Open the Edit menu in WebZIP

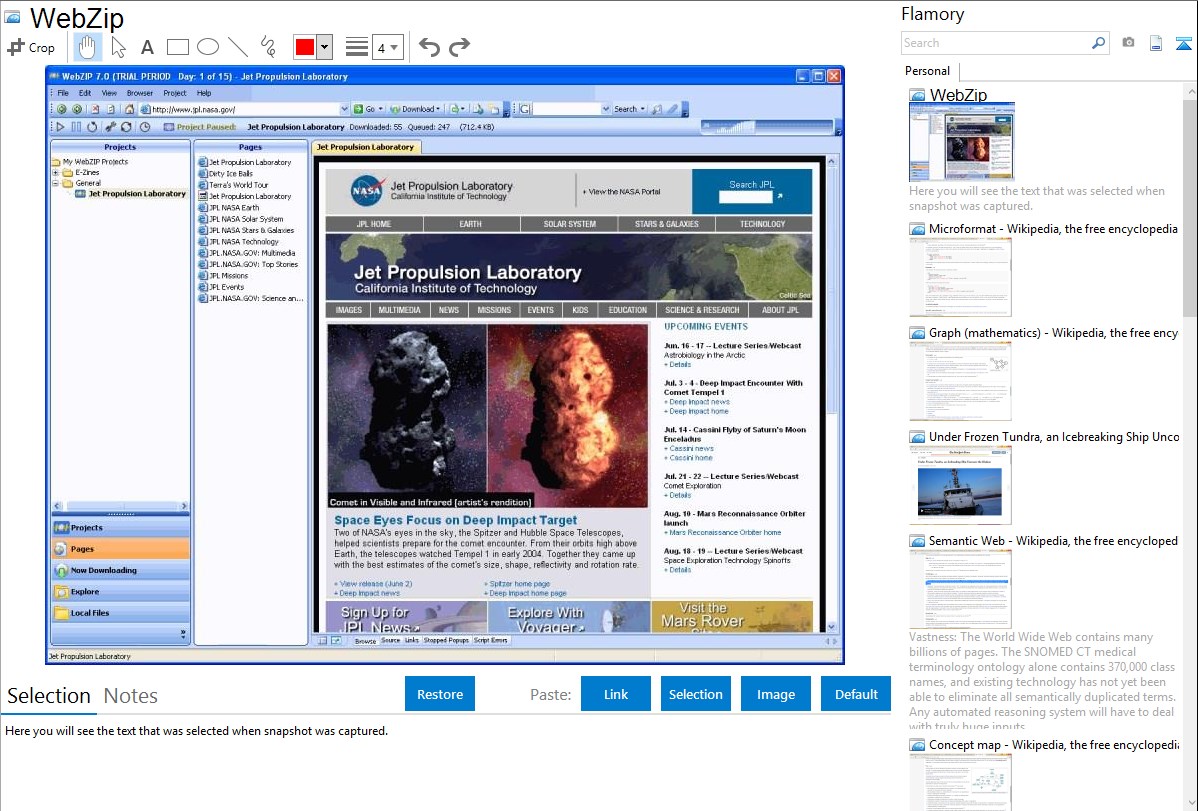point(85,93)
